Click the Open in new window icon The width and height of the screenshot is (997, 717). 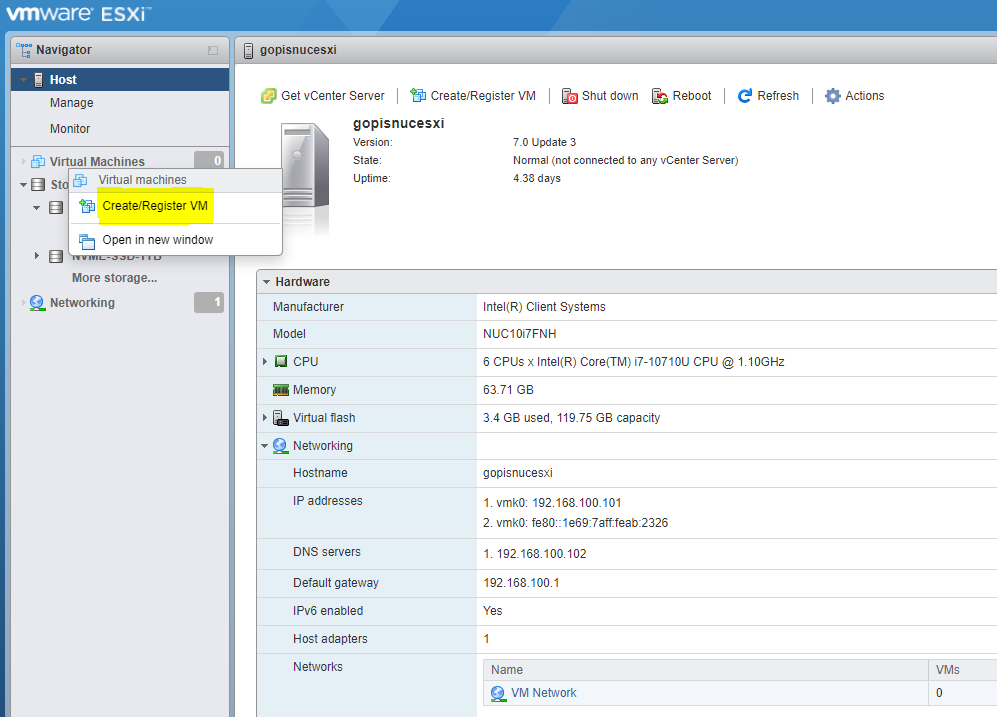pos(86,241)
